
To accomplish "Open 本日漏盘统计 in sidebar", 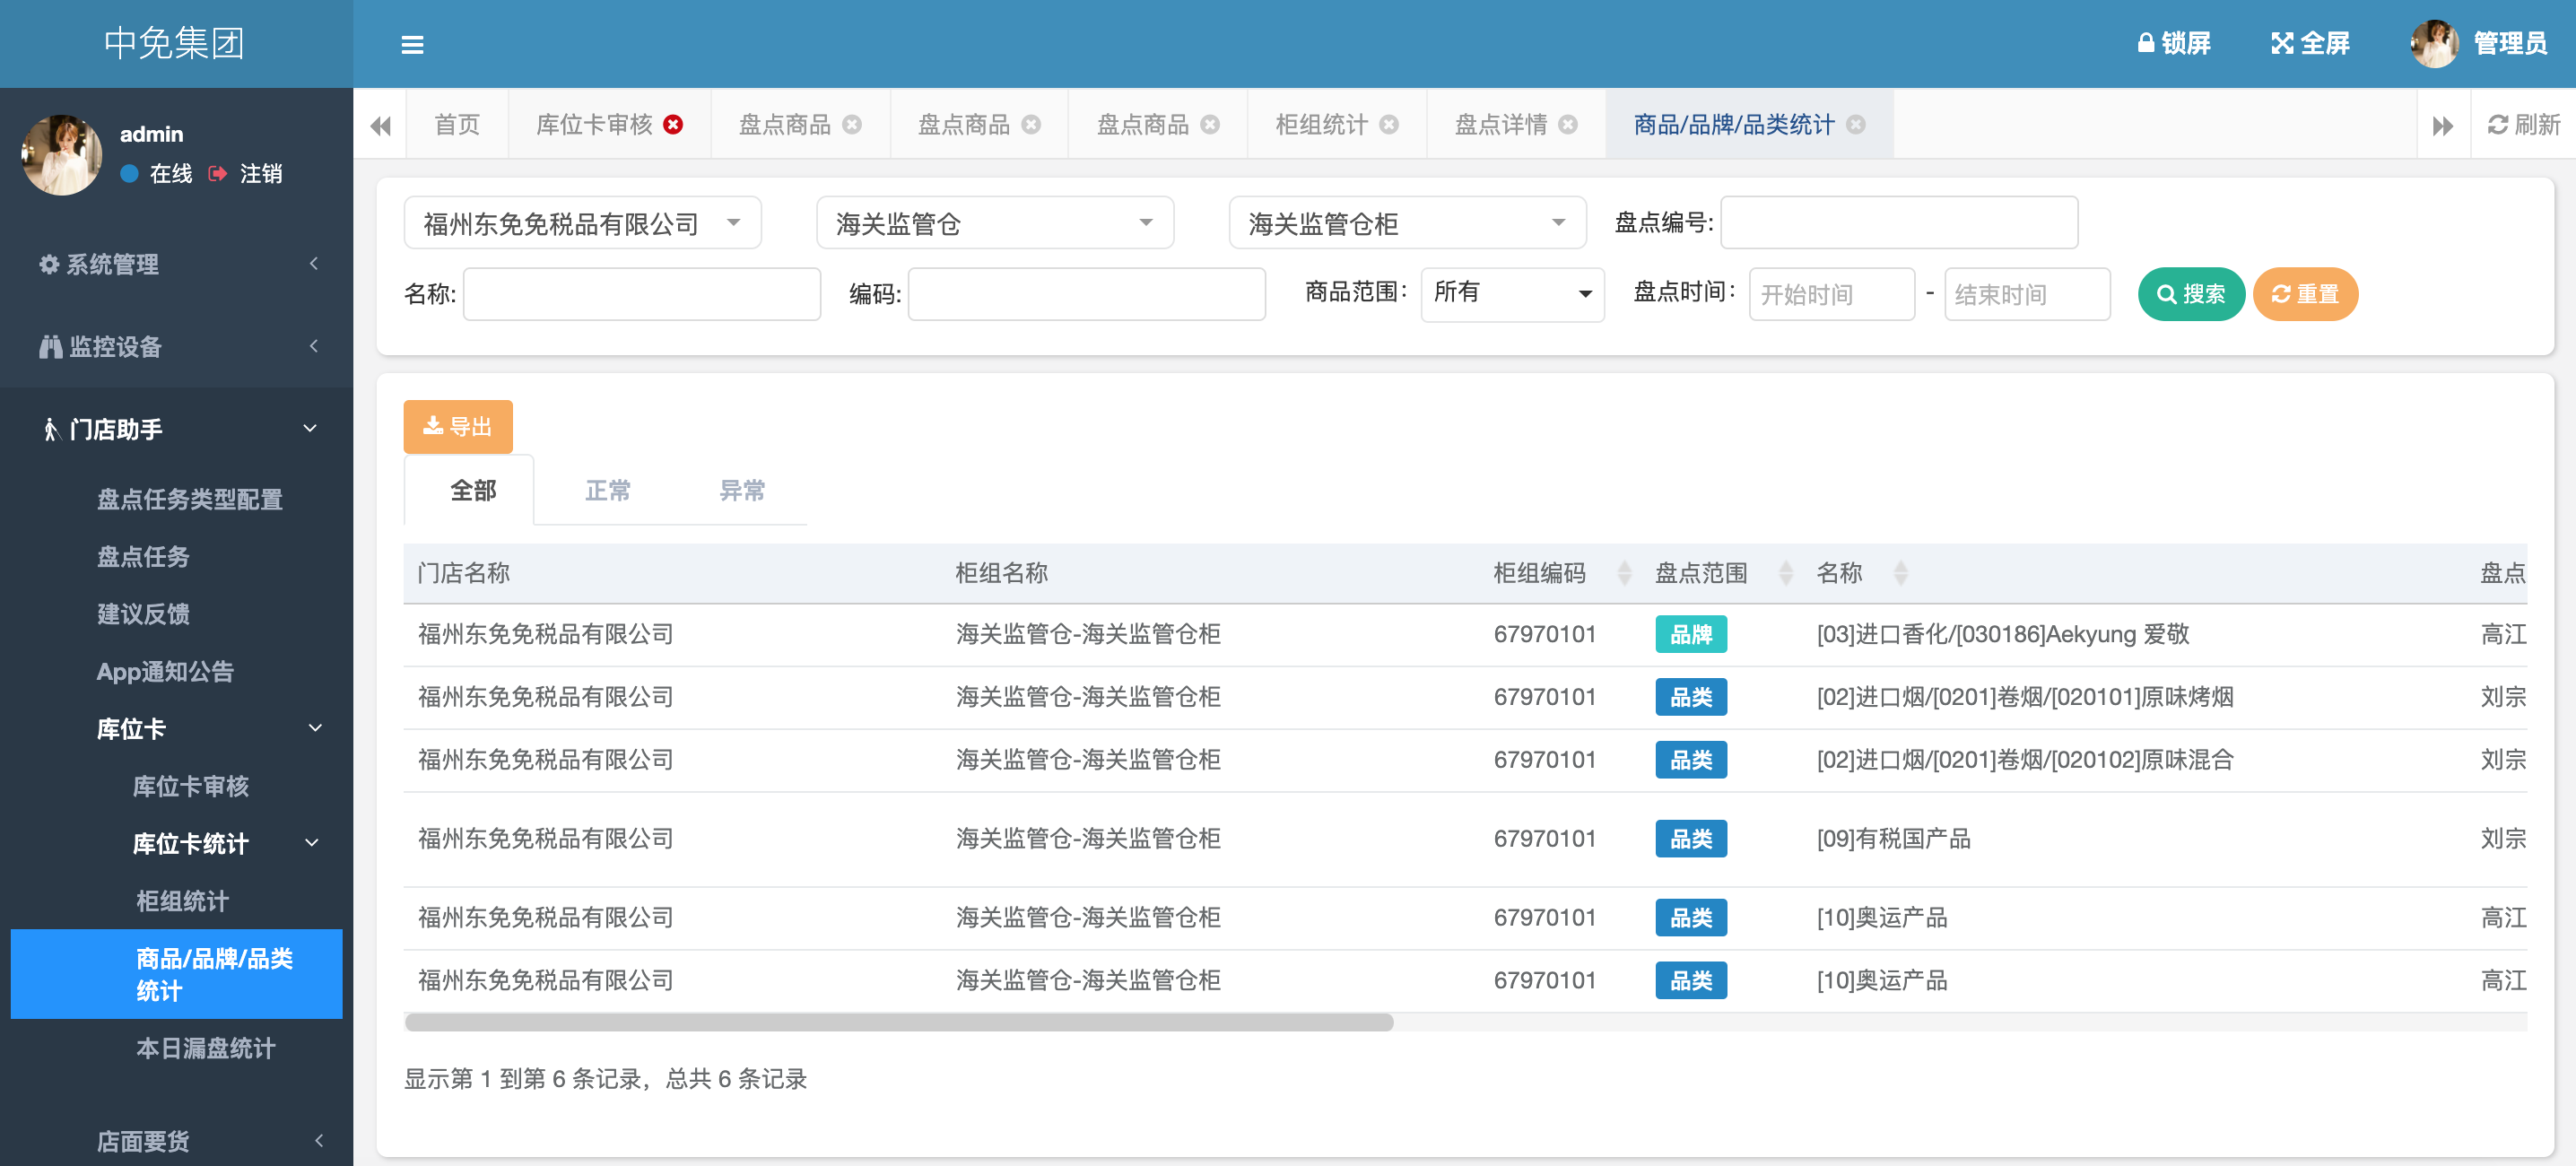I will (205, 1047).
